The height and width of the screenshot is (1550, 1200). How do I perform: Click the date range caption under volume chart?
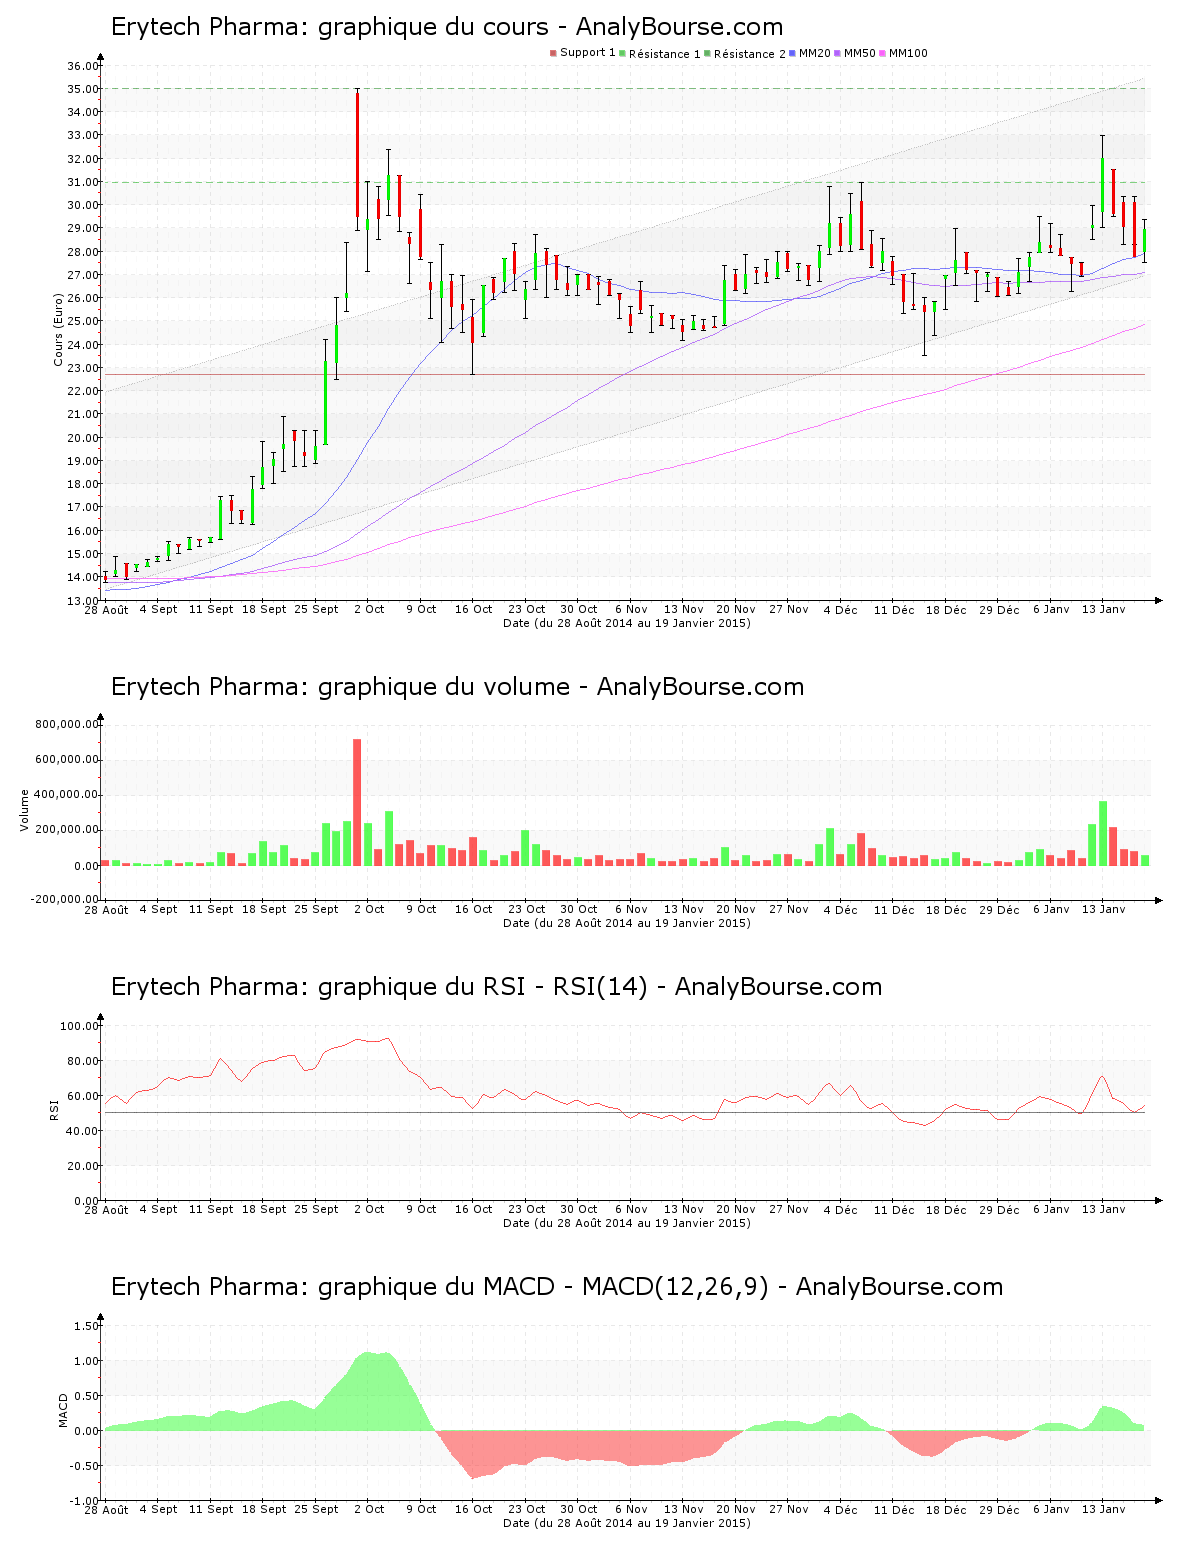point(626,923)
